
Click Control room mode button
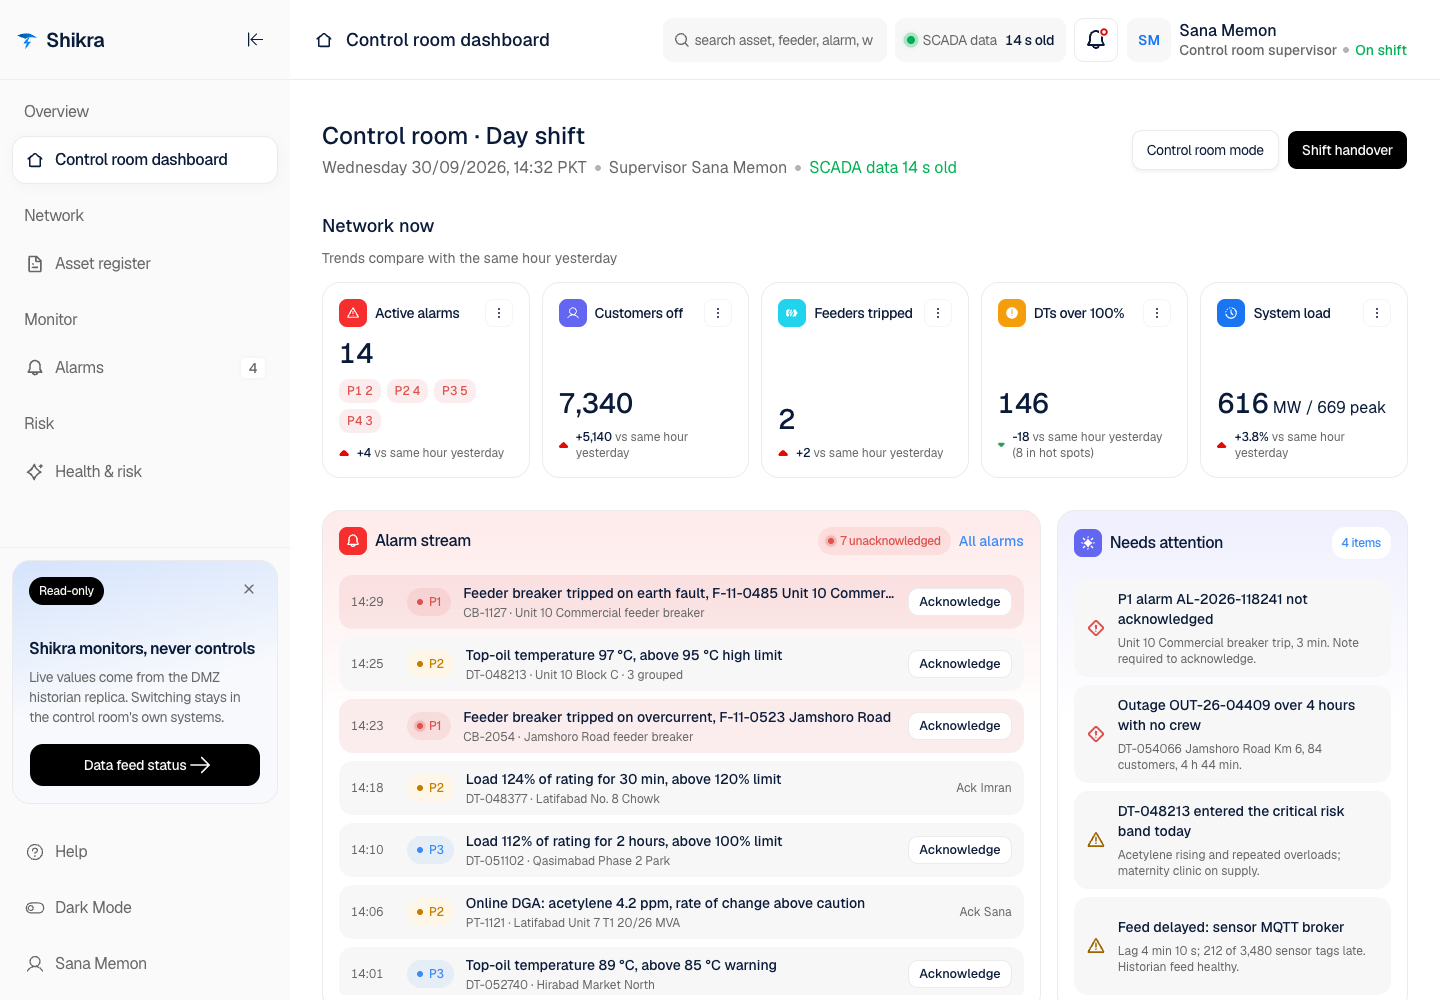click(x=1205, y=150)
